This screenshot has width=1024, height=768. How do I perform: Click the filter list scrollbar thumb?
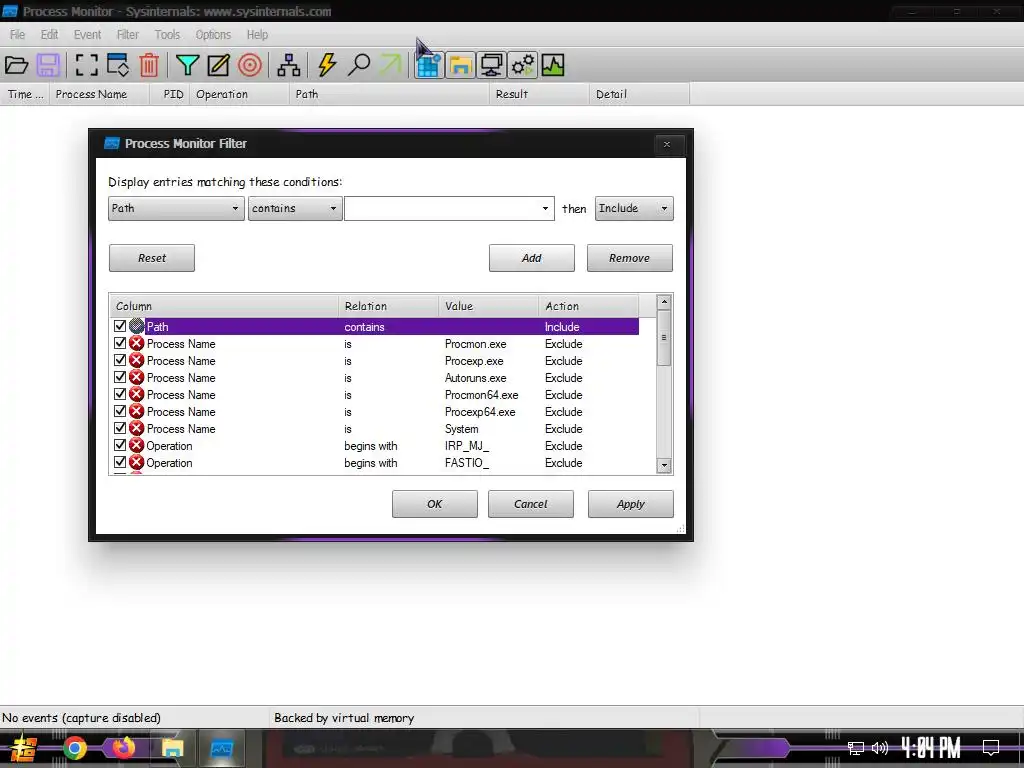coord(664,338)
